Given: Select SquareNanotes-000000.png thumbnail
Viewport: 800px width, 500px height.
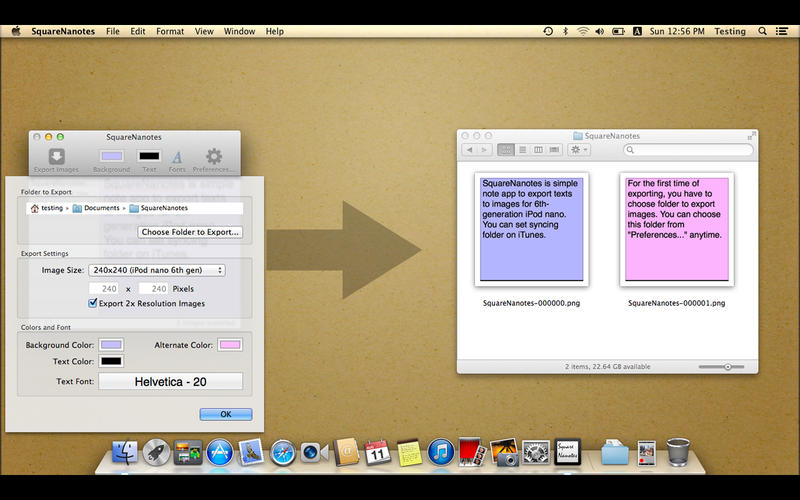Looking at the screenshot, I should [x=532, y=229].
